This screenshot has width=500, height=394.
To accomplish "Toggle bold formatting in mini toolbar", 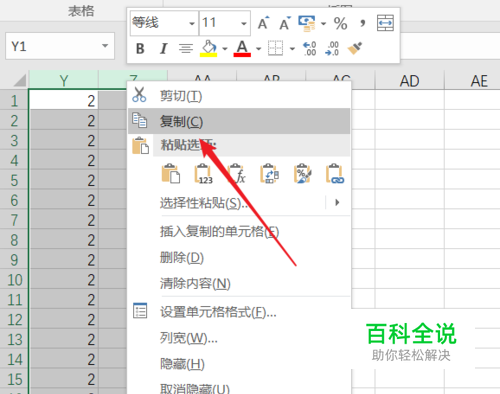I will [140, 49].
